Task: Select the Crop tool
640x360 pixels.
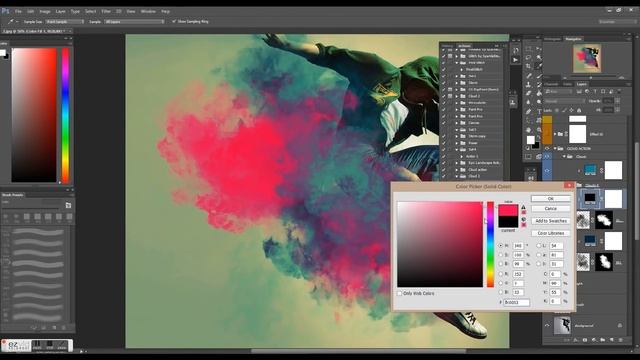Action: (529, 67)
